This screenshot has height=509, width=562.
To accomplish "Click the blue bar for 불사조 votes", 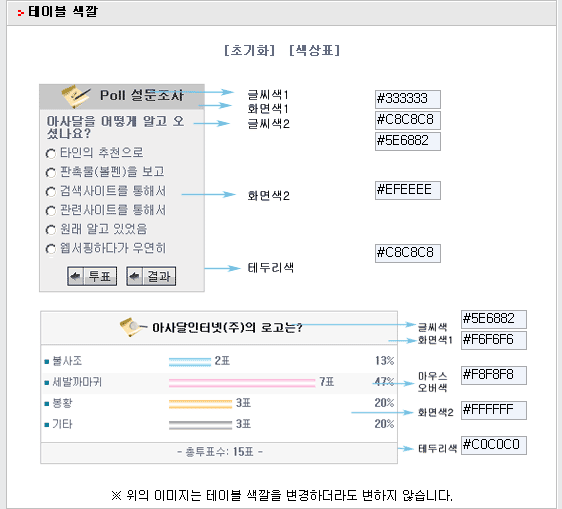I will click(190, 362).
